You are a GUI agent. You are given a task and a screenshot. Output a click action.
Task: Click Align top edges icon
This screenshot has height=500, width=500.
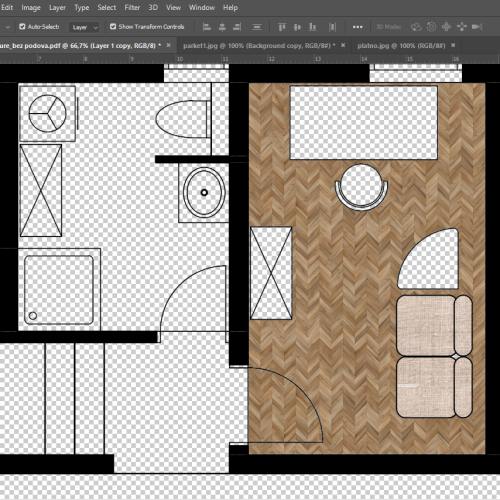coord(282,27)
